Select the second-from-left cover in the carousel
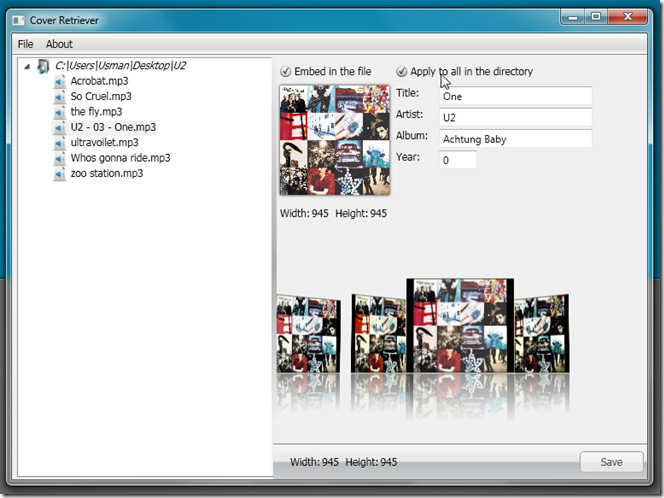The width and height of the screenshot is (664, 498). (378, 334)
